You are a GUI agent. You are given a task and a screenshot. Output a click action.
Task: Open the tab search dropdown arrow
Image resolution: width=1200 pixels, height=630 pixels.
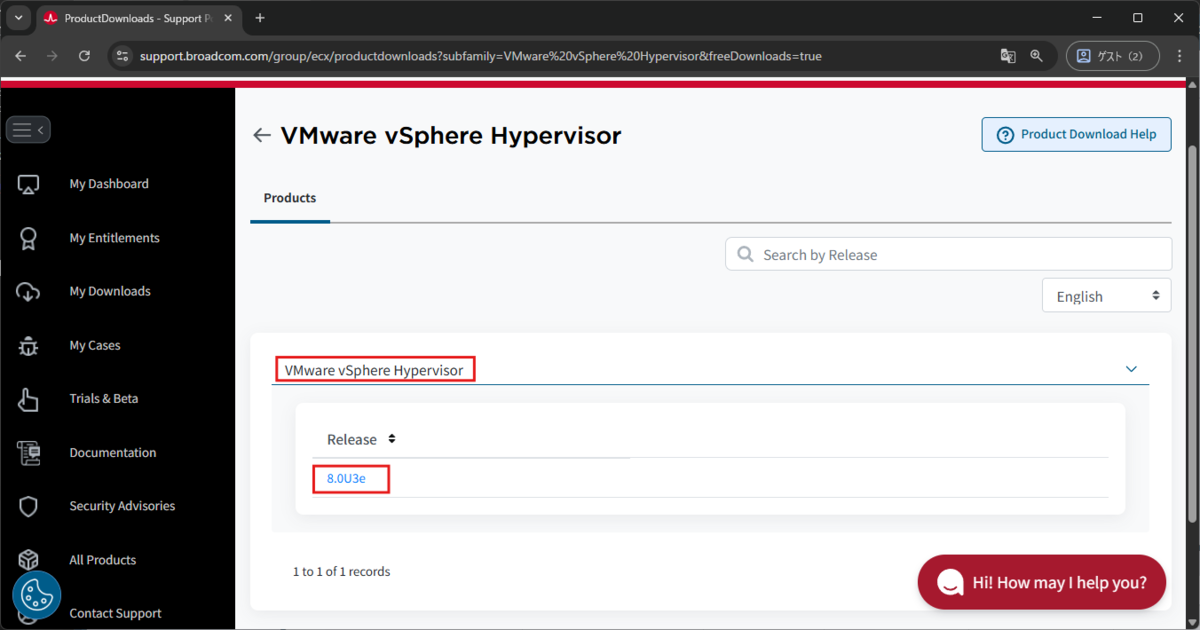tap(18, 18)
